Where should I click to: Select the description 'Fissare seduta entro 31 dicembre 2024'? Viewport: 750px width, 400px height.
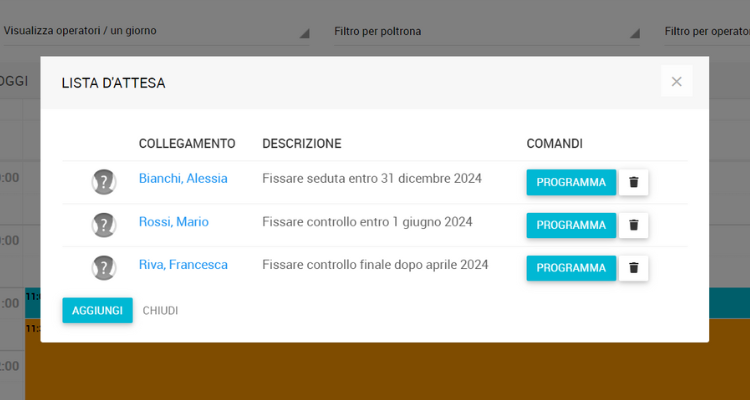(x=372, y=178)
